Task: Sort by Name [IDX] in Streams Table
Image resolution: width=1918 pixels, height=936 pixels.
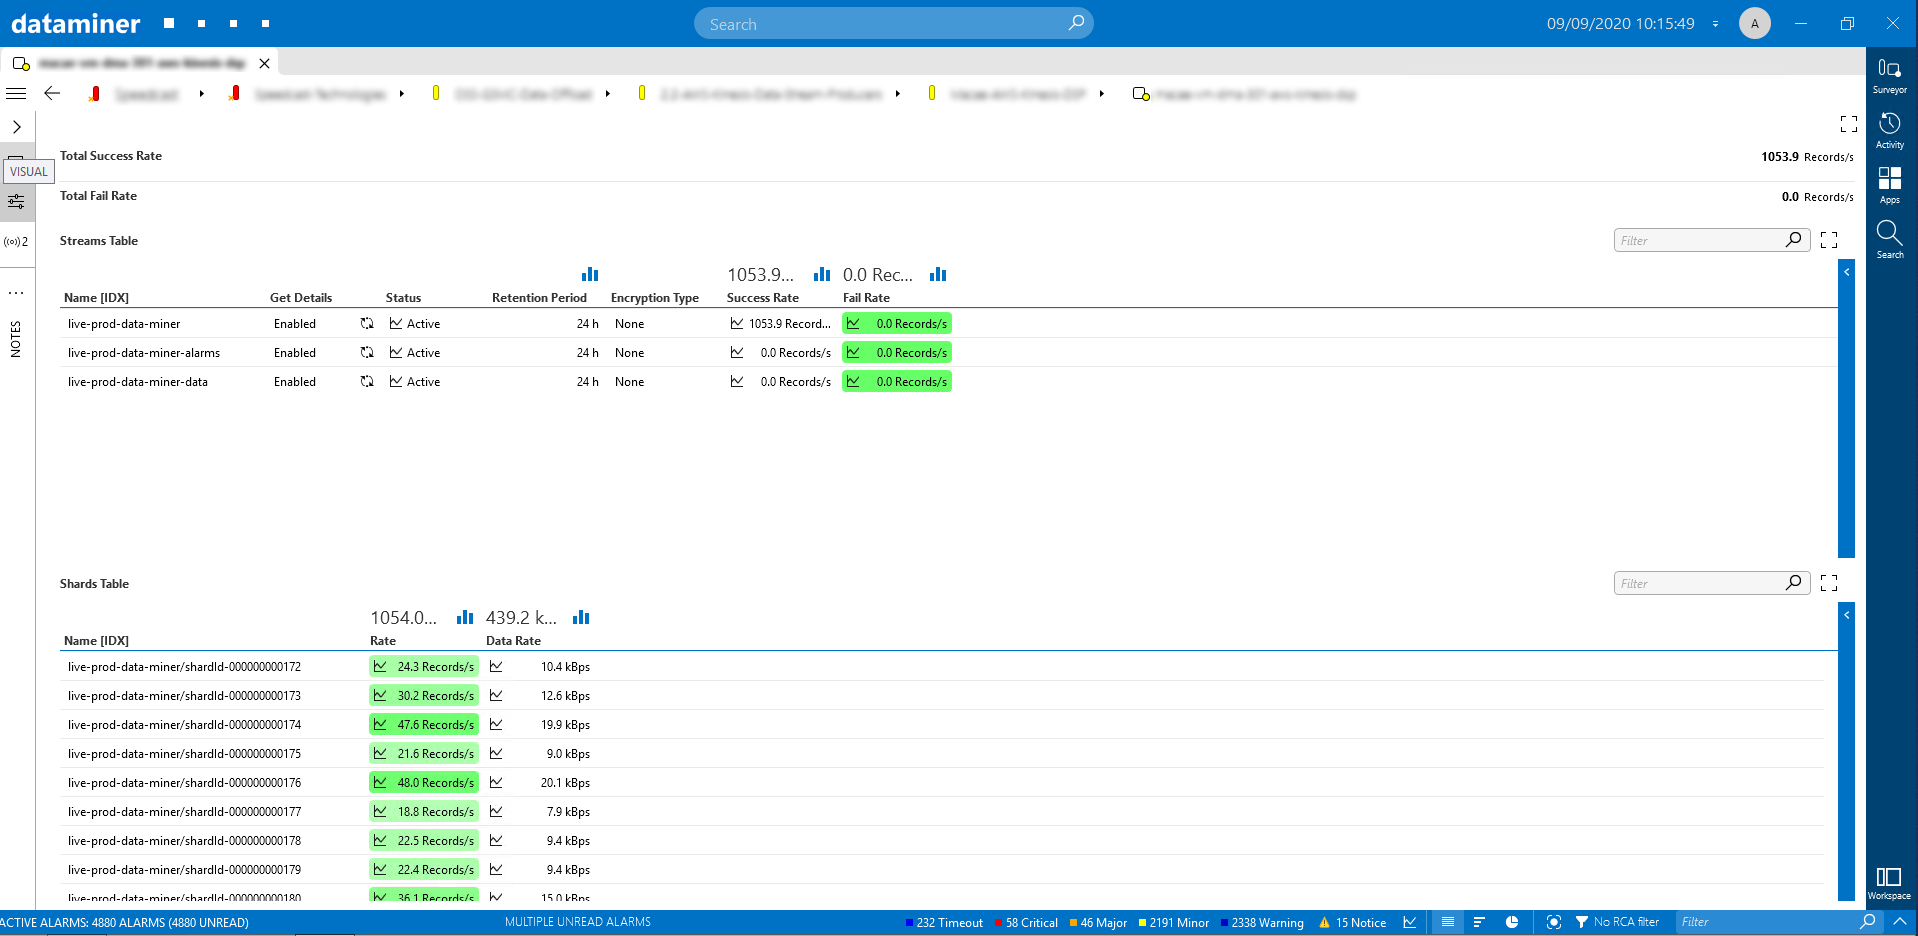Action: point(96,298)
